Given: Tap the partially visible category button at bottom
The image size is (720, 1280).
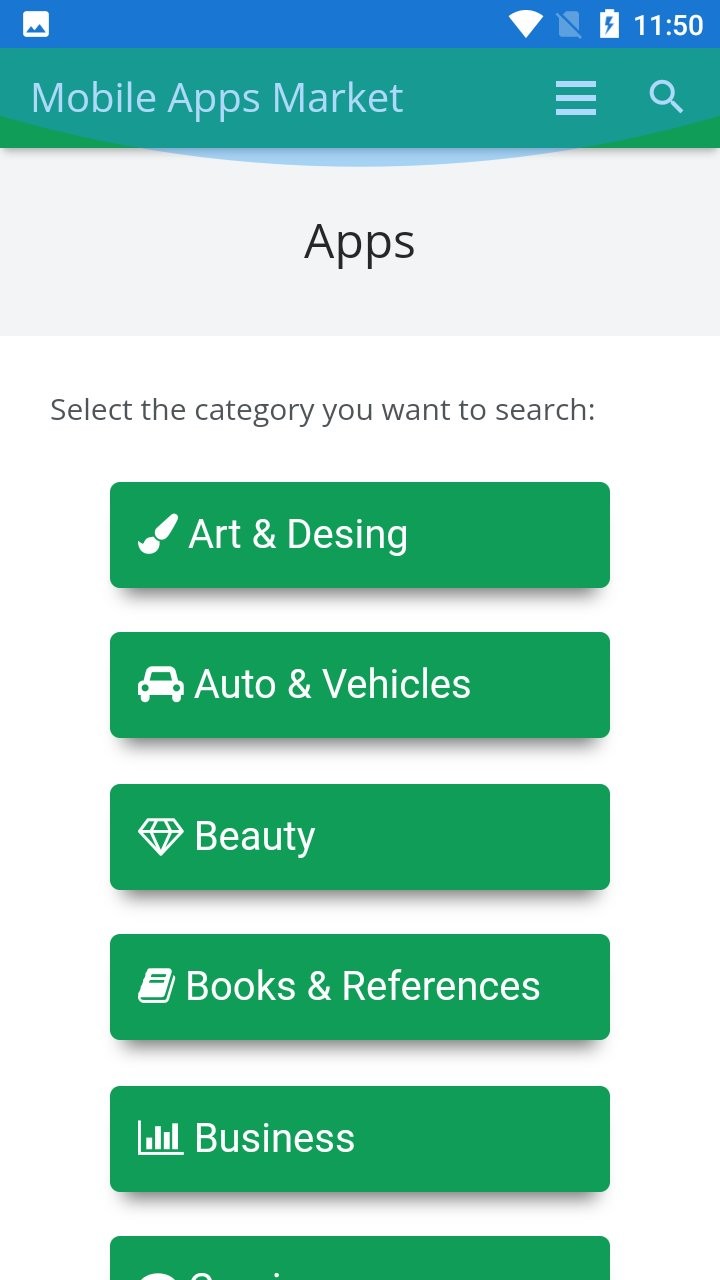Looking at the screenshot, I should [x=360, y=1258].
